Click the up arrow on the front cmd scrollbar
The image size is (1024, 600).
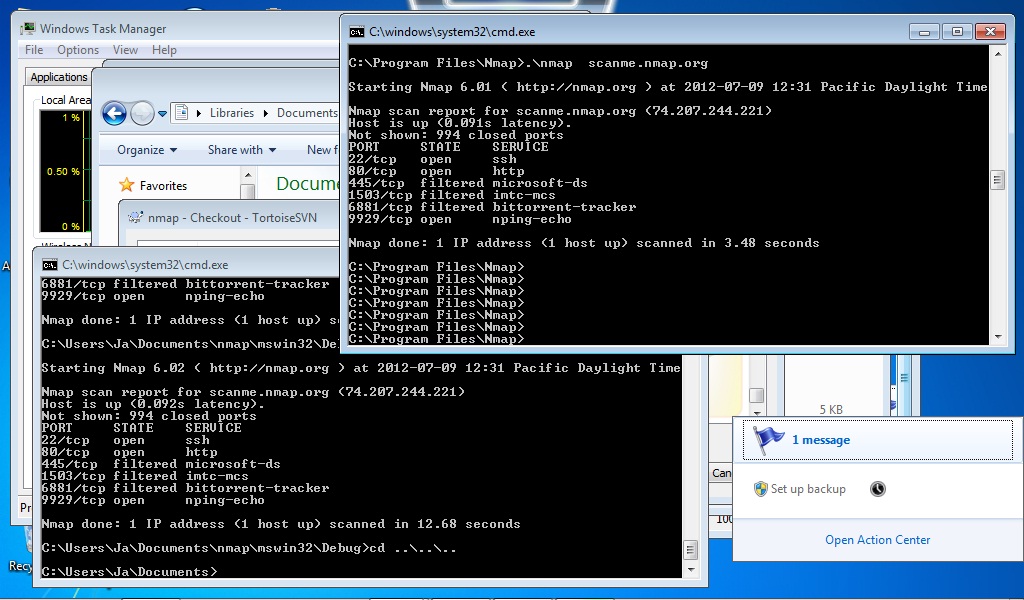pos(997,54)
